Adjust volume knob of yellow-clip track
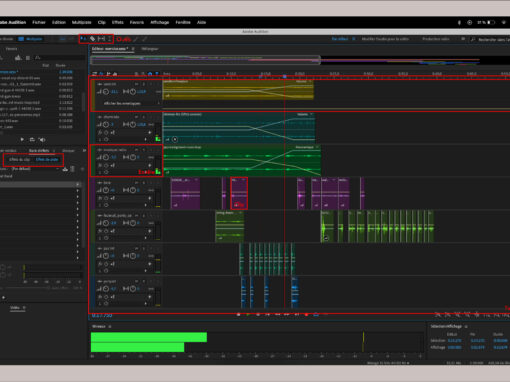 (x=106, y=92)
